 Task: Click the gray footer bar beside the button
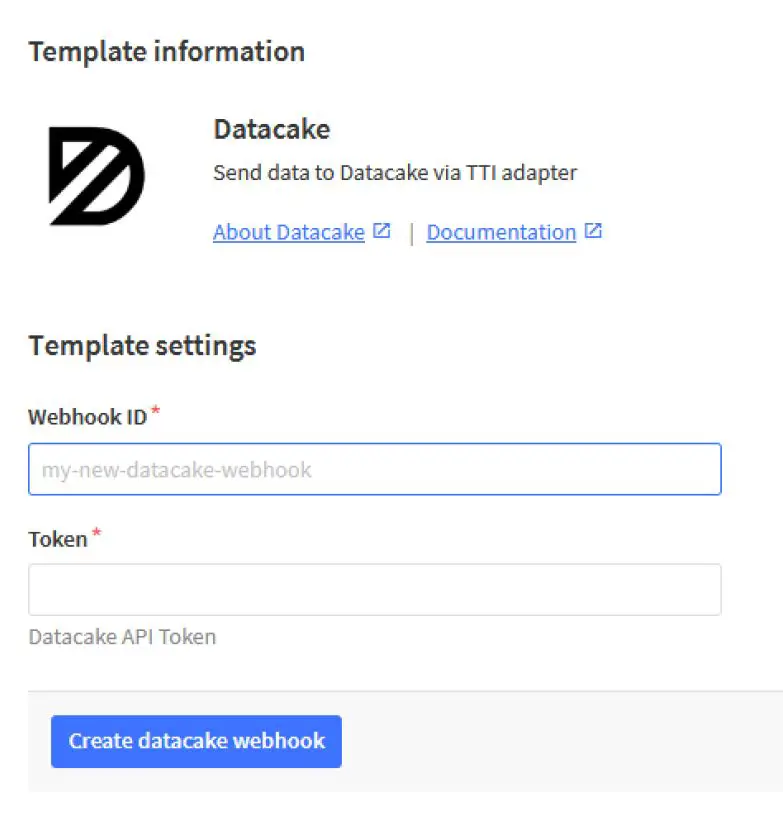point(560,741)
